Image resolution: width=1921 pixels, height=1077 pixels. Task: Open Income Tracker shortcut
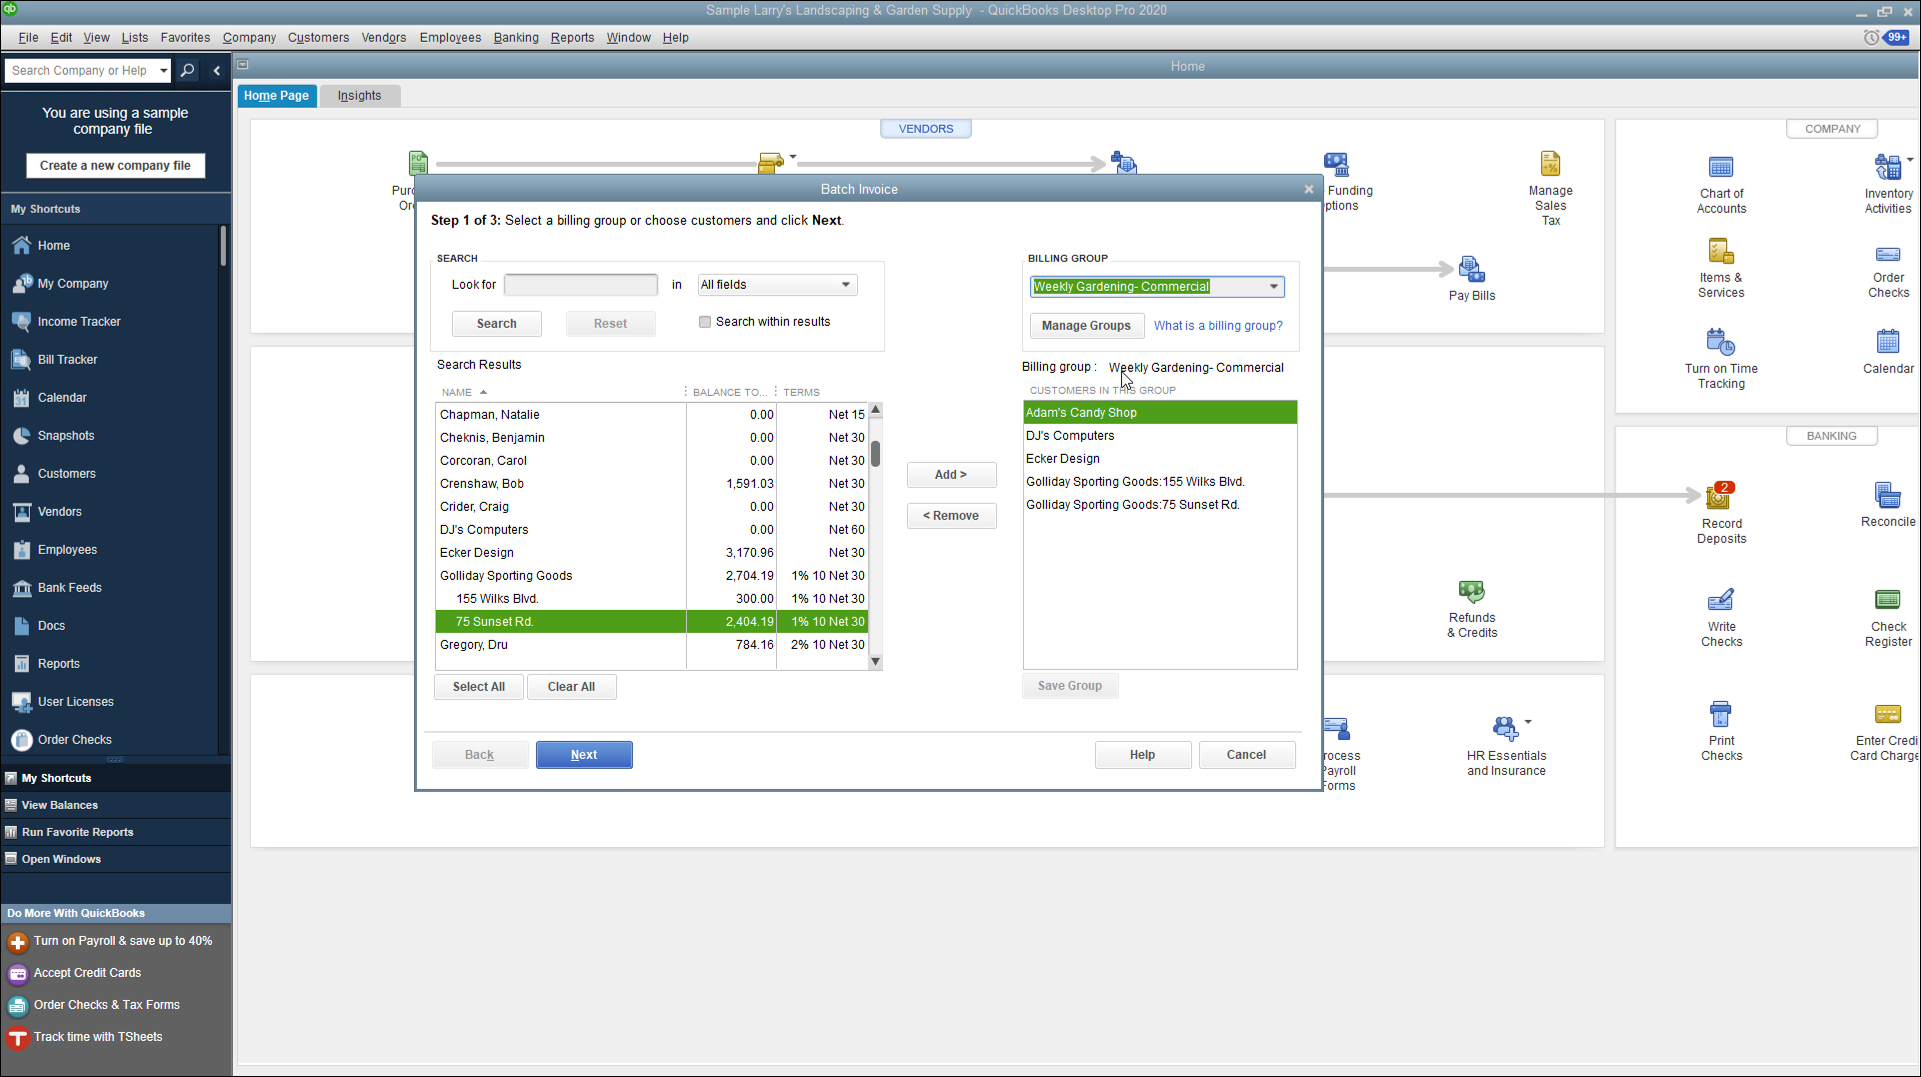[78, 322]
